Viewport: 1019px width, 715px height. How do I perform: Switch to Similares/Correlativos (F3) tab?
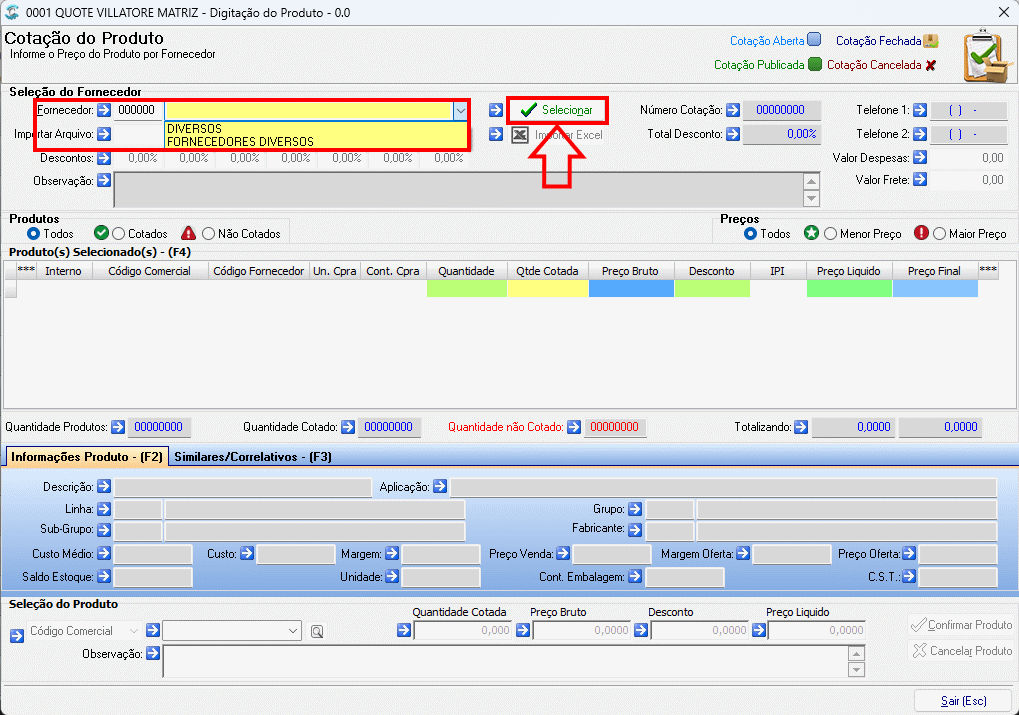tap(253, 456)
